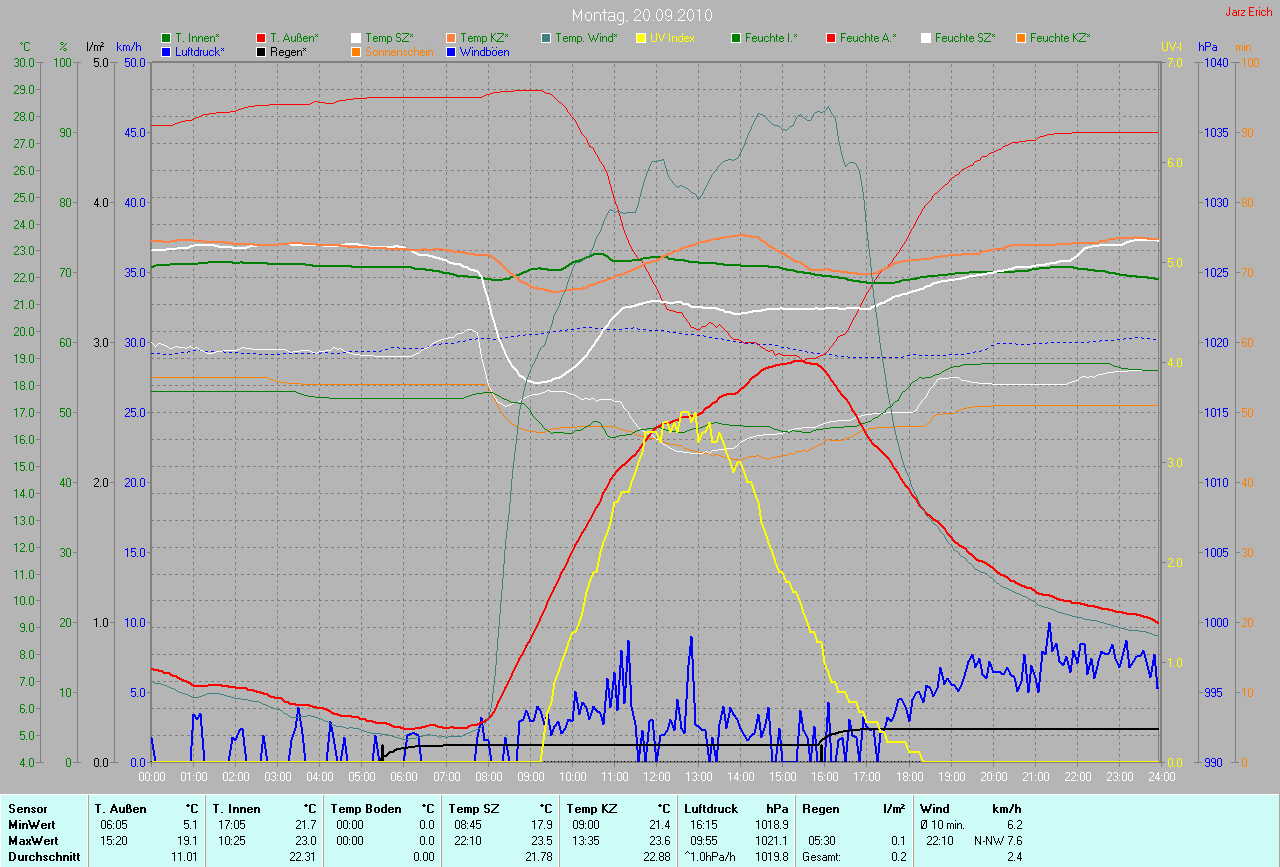Click the chart title Montag, 20.09.2010
Image resolution: width=1280 pixels, height=867 pixels.
point(639,15)
